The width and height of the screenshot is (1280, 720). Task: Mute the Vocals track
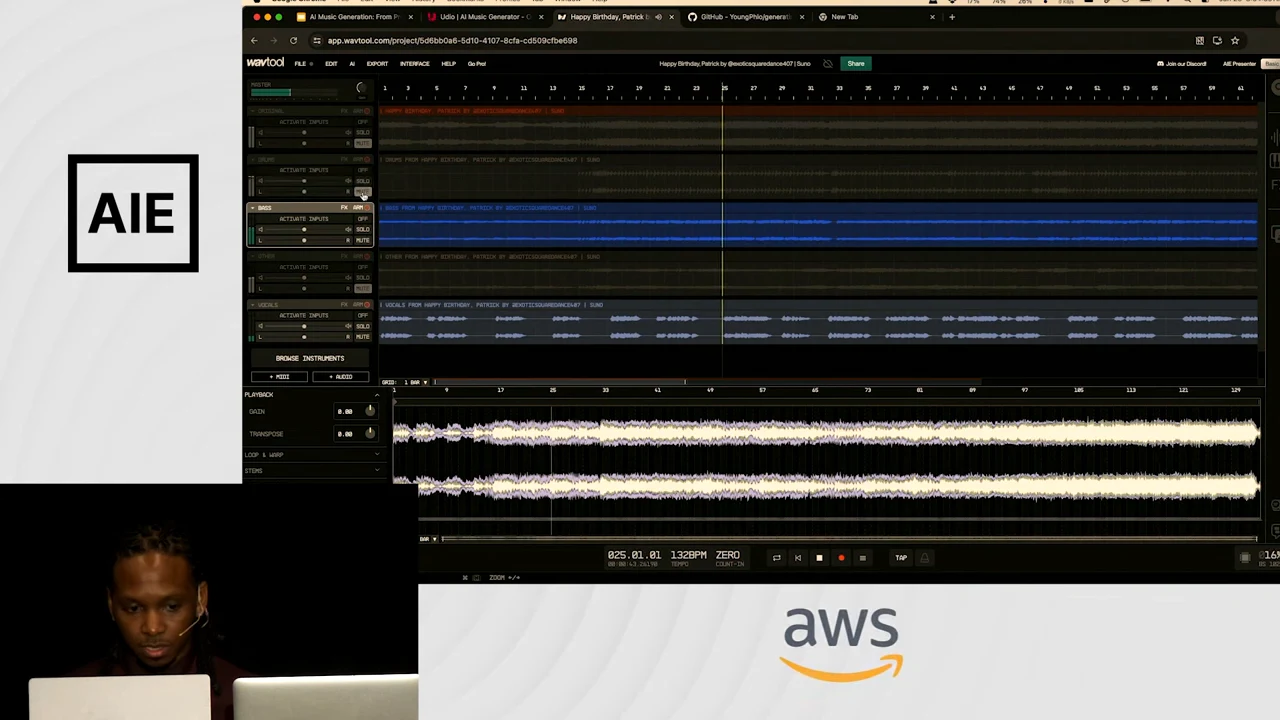[x=362, y=337]
